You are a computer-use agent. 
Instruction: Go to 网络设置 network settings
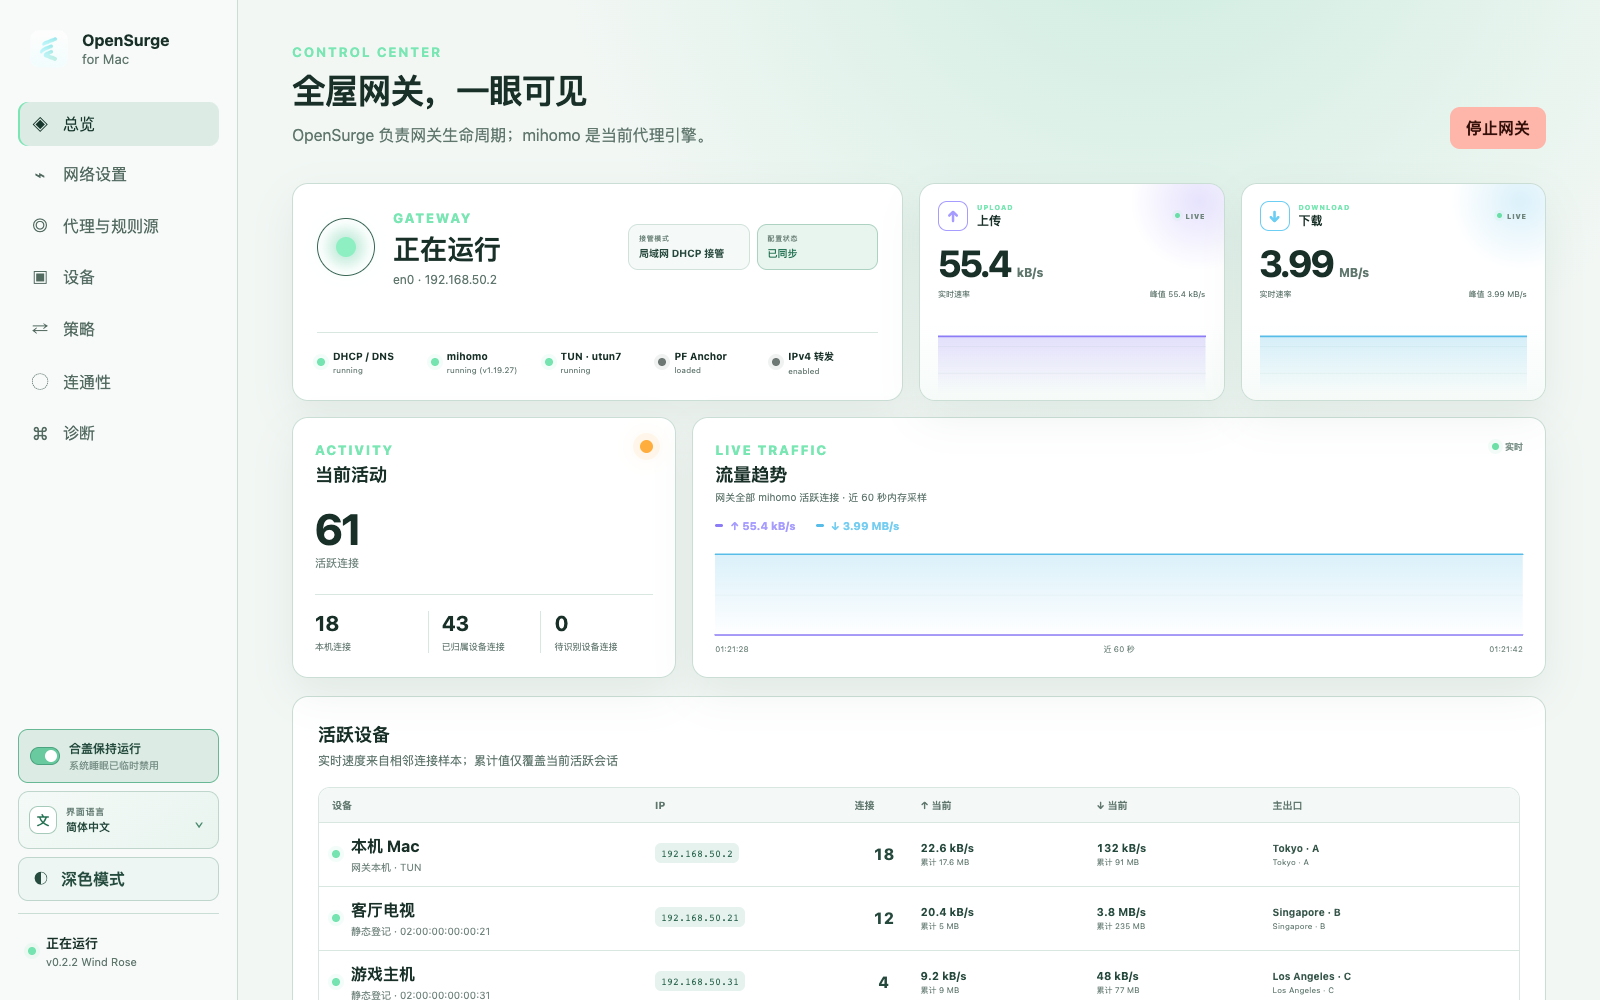coord(118,174)
